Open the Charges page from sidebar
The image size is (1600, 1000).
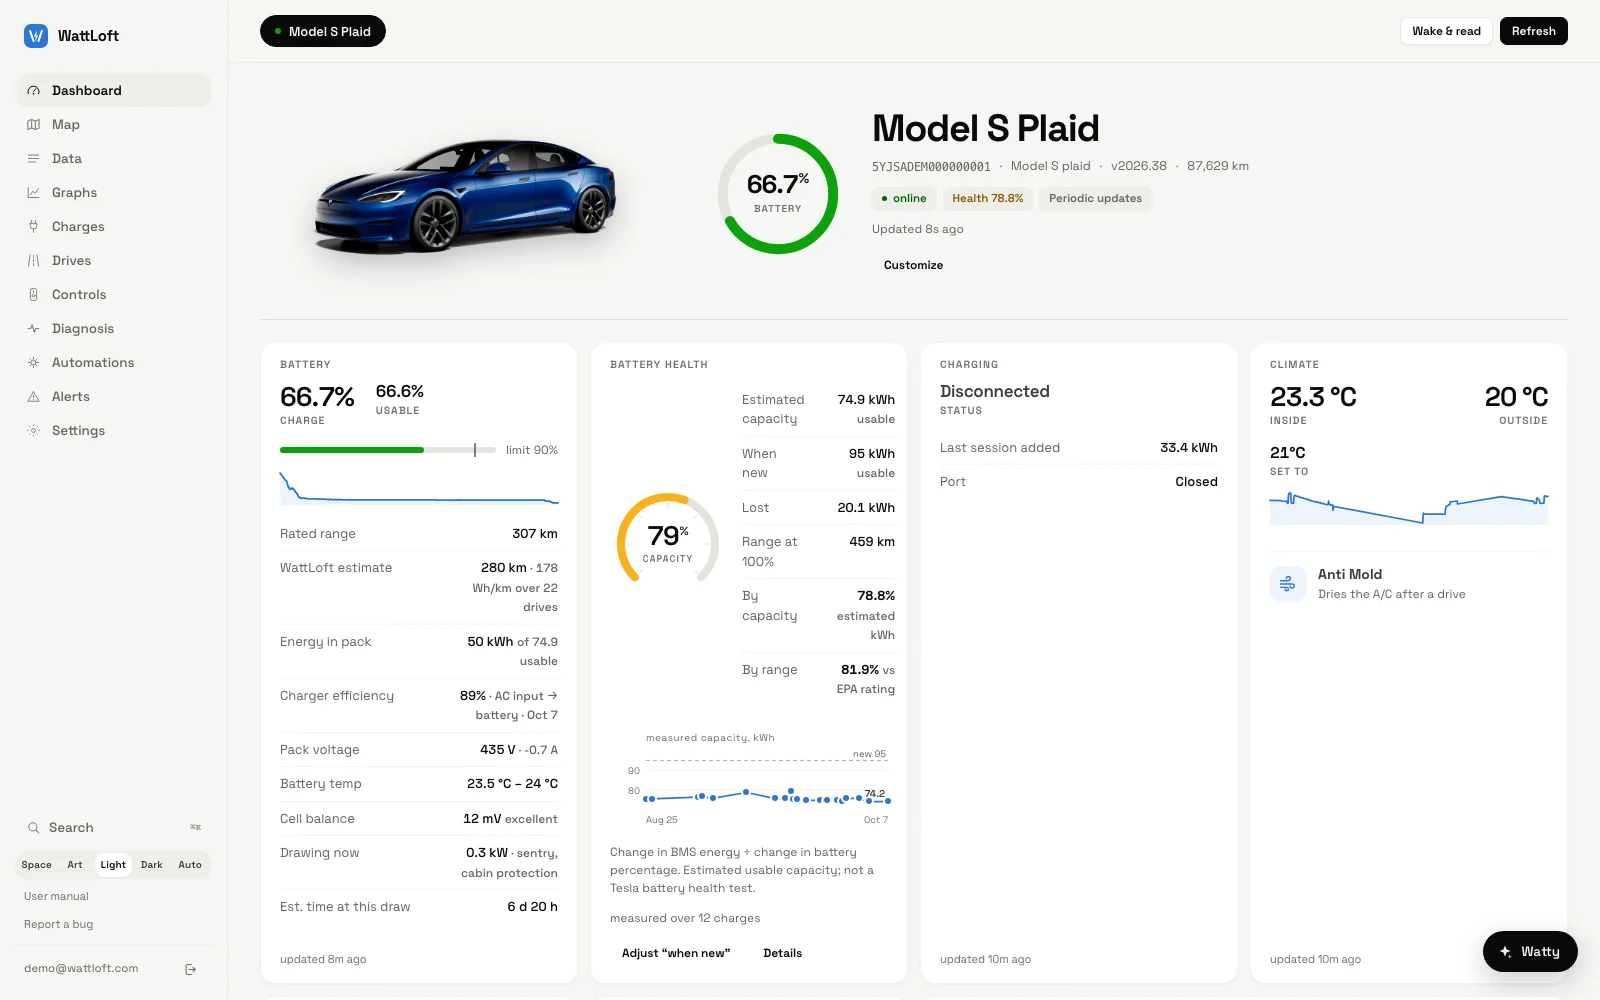point(113,226)
